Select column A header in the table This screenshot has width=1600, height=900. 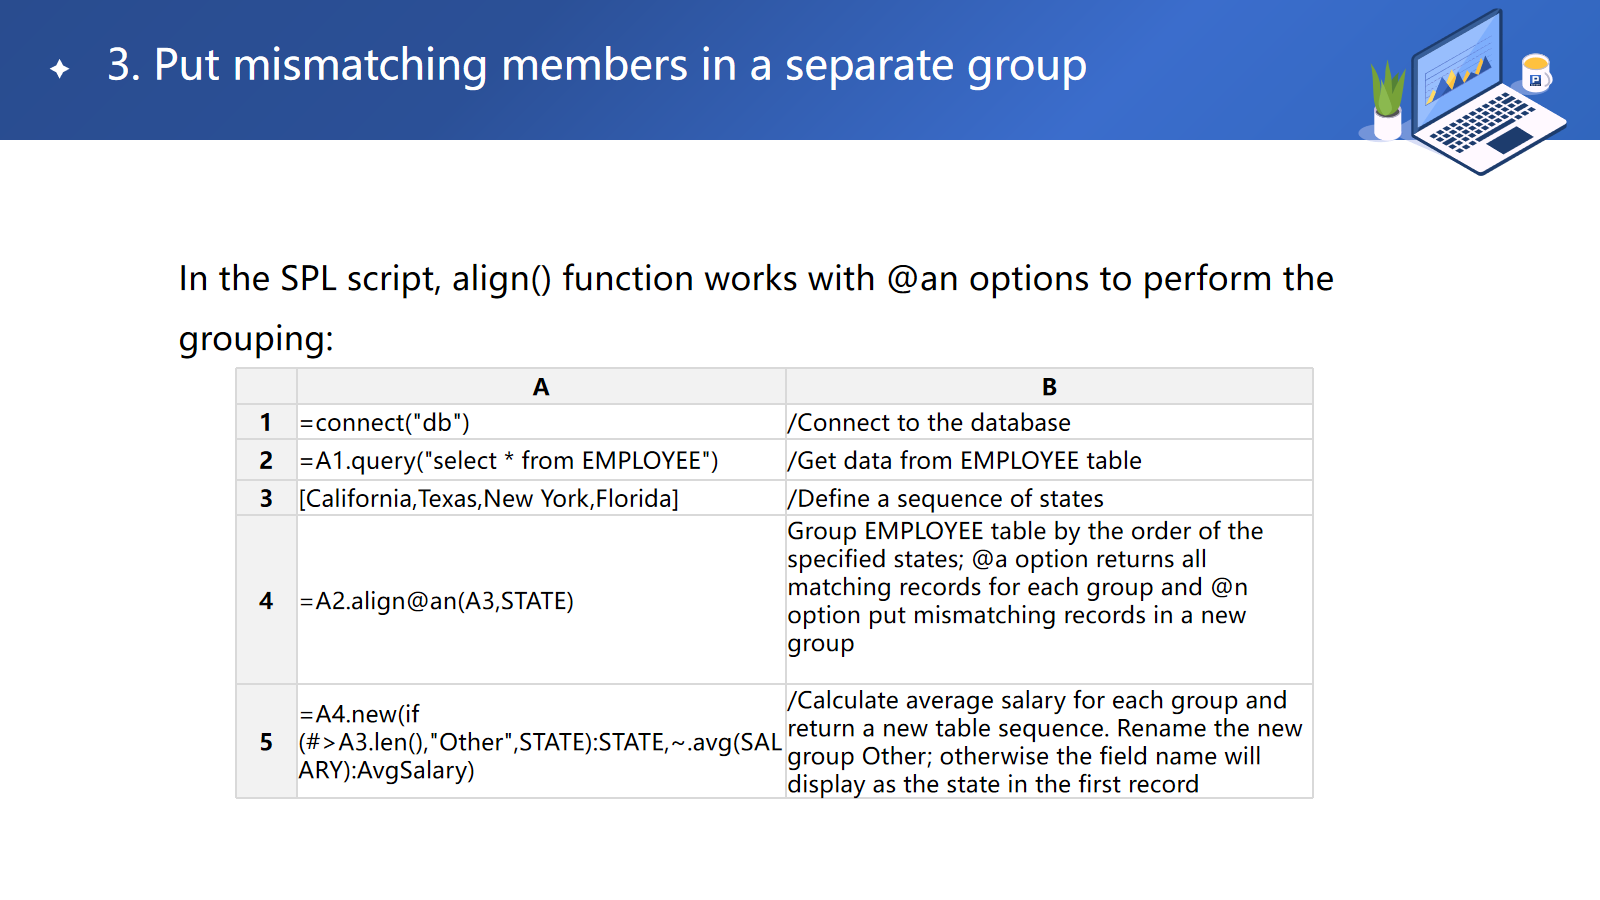point(541,387)
